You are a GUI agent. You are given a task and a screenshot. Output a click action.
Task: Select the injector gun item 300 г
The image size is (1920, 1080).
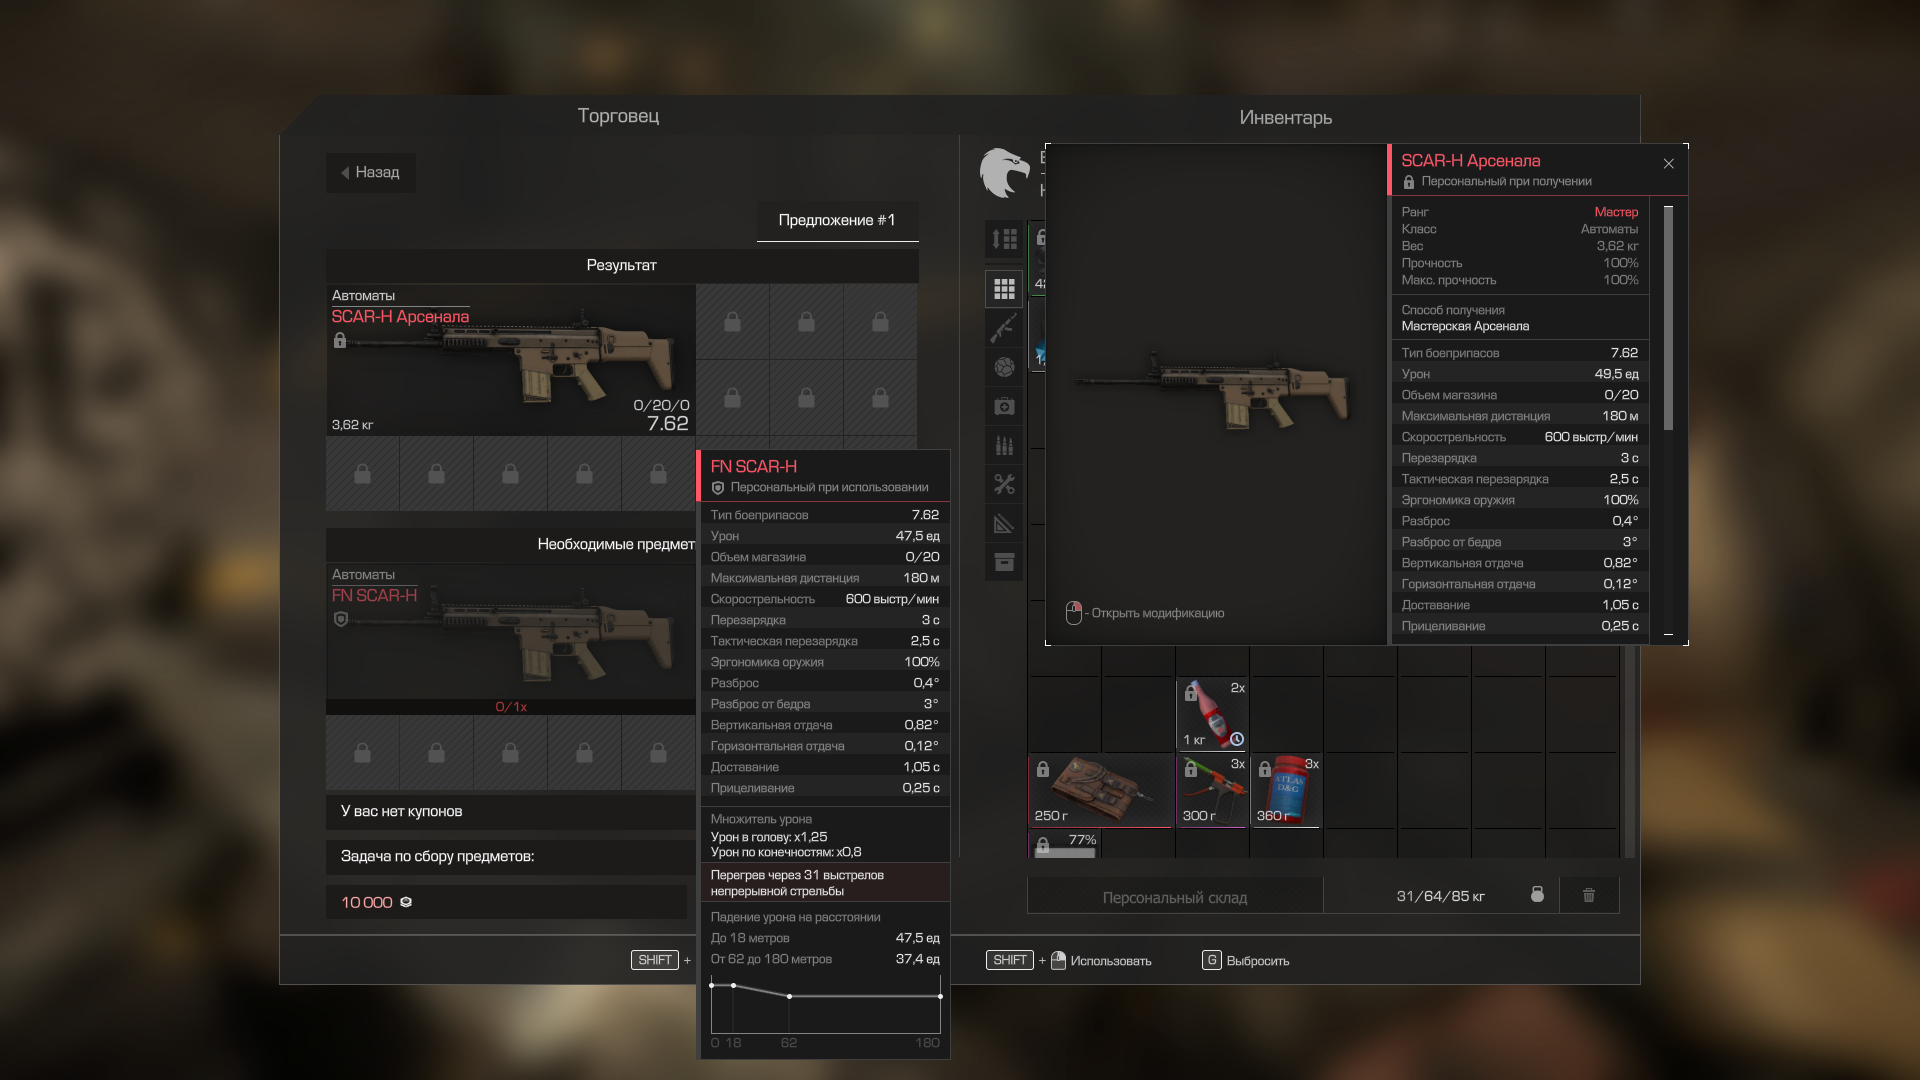coord(1212,790)
